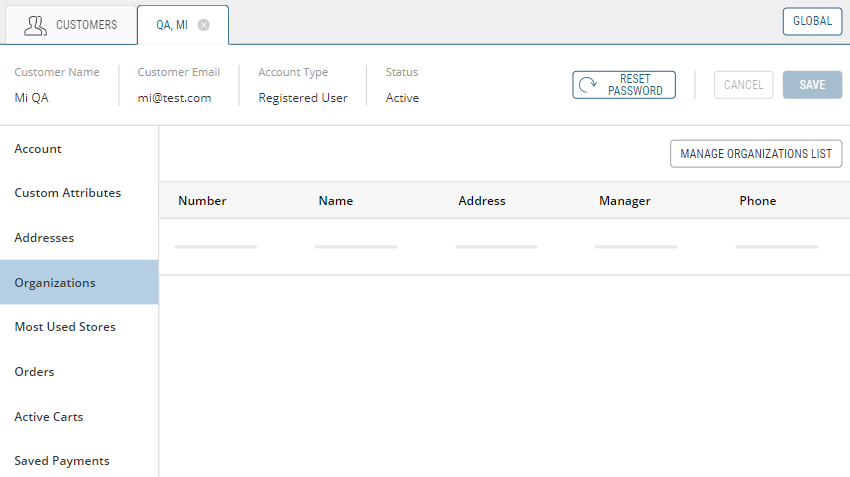Open Most Used Stores section
Screen dimensions: 850x477
pos(65,327)
